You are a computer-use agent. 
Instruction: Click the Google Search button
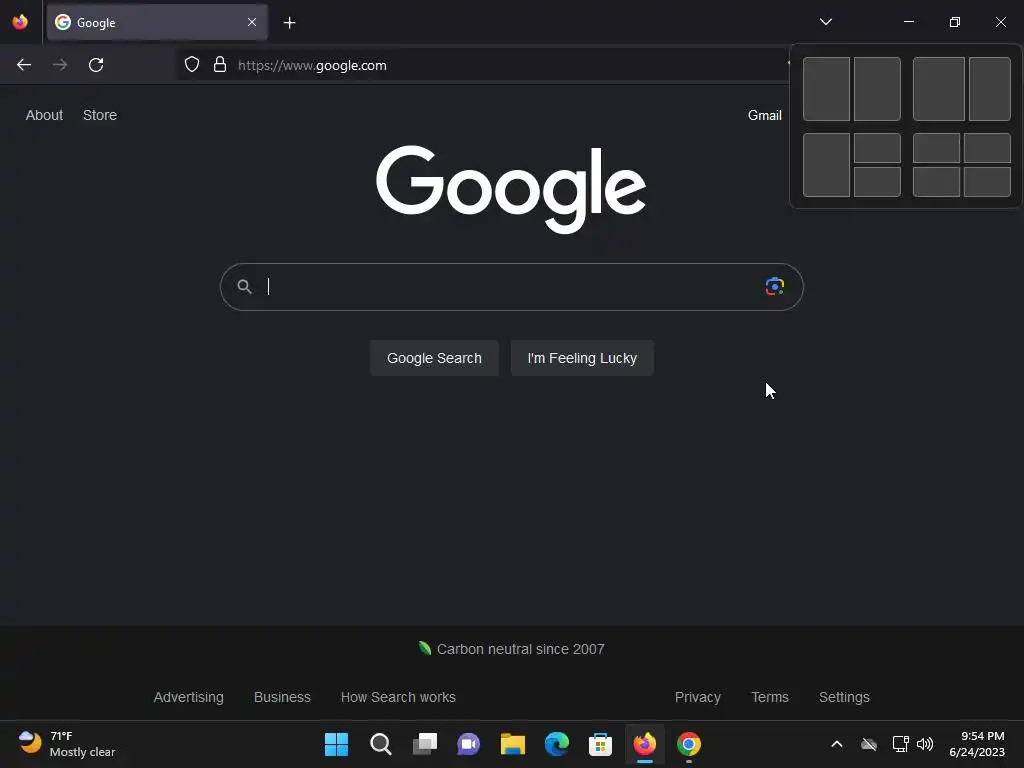(434, 358)
